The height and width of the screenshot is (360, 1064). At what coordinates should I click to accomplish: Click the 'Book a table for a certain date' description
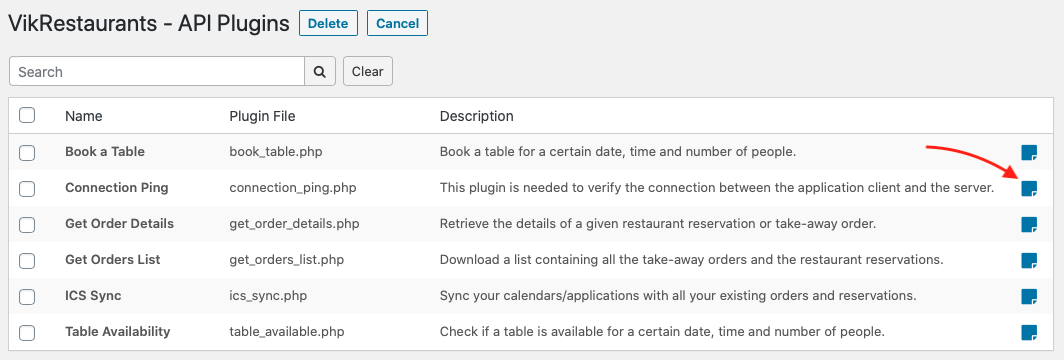point(618,152)
